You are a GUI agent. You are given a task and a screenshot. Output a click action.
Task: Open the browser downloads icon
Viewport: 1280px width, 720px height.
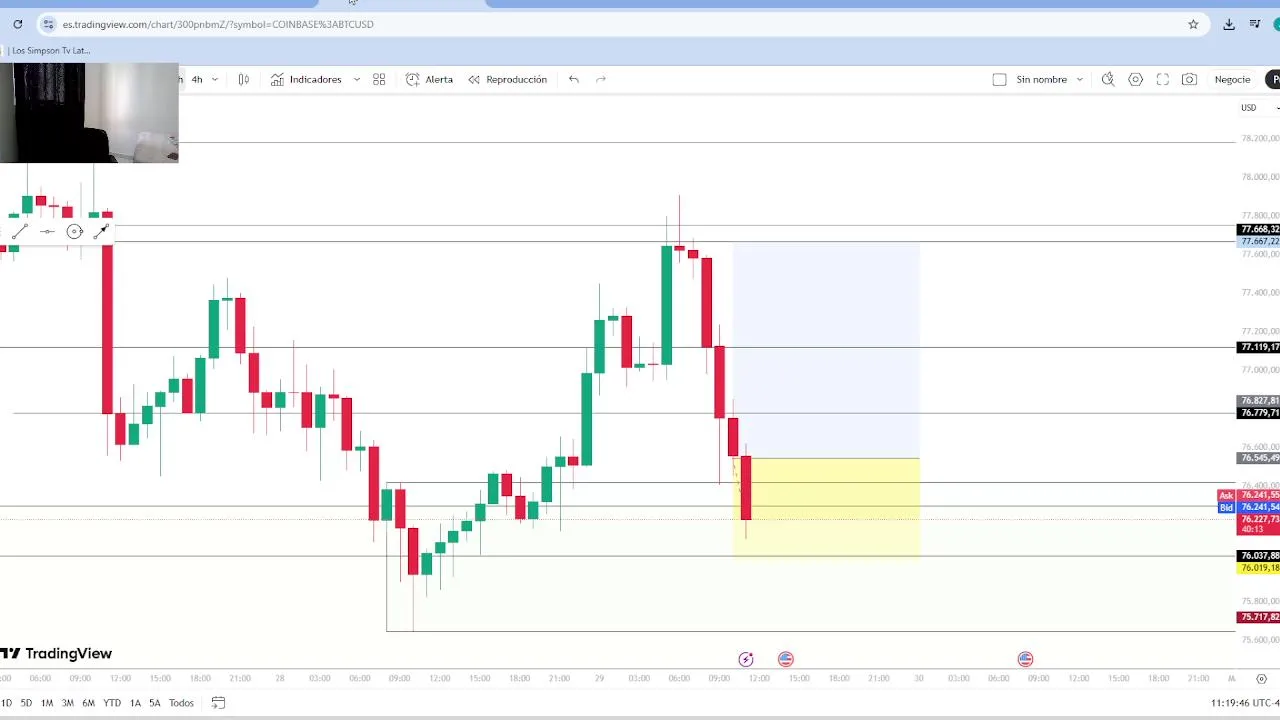[x=1229, y=24]
